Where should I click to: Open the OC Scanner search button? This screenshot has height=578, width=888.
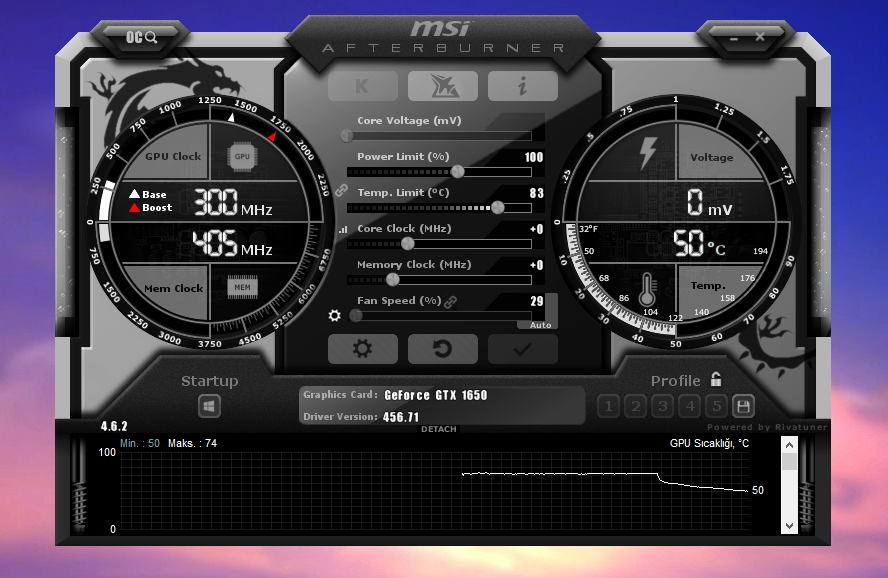tap(142, 37)
